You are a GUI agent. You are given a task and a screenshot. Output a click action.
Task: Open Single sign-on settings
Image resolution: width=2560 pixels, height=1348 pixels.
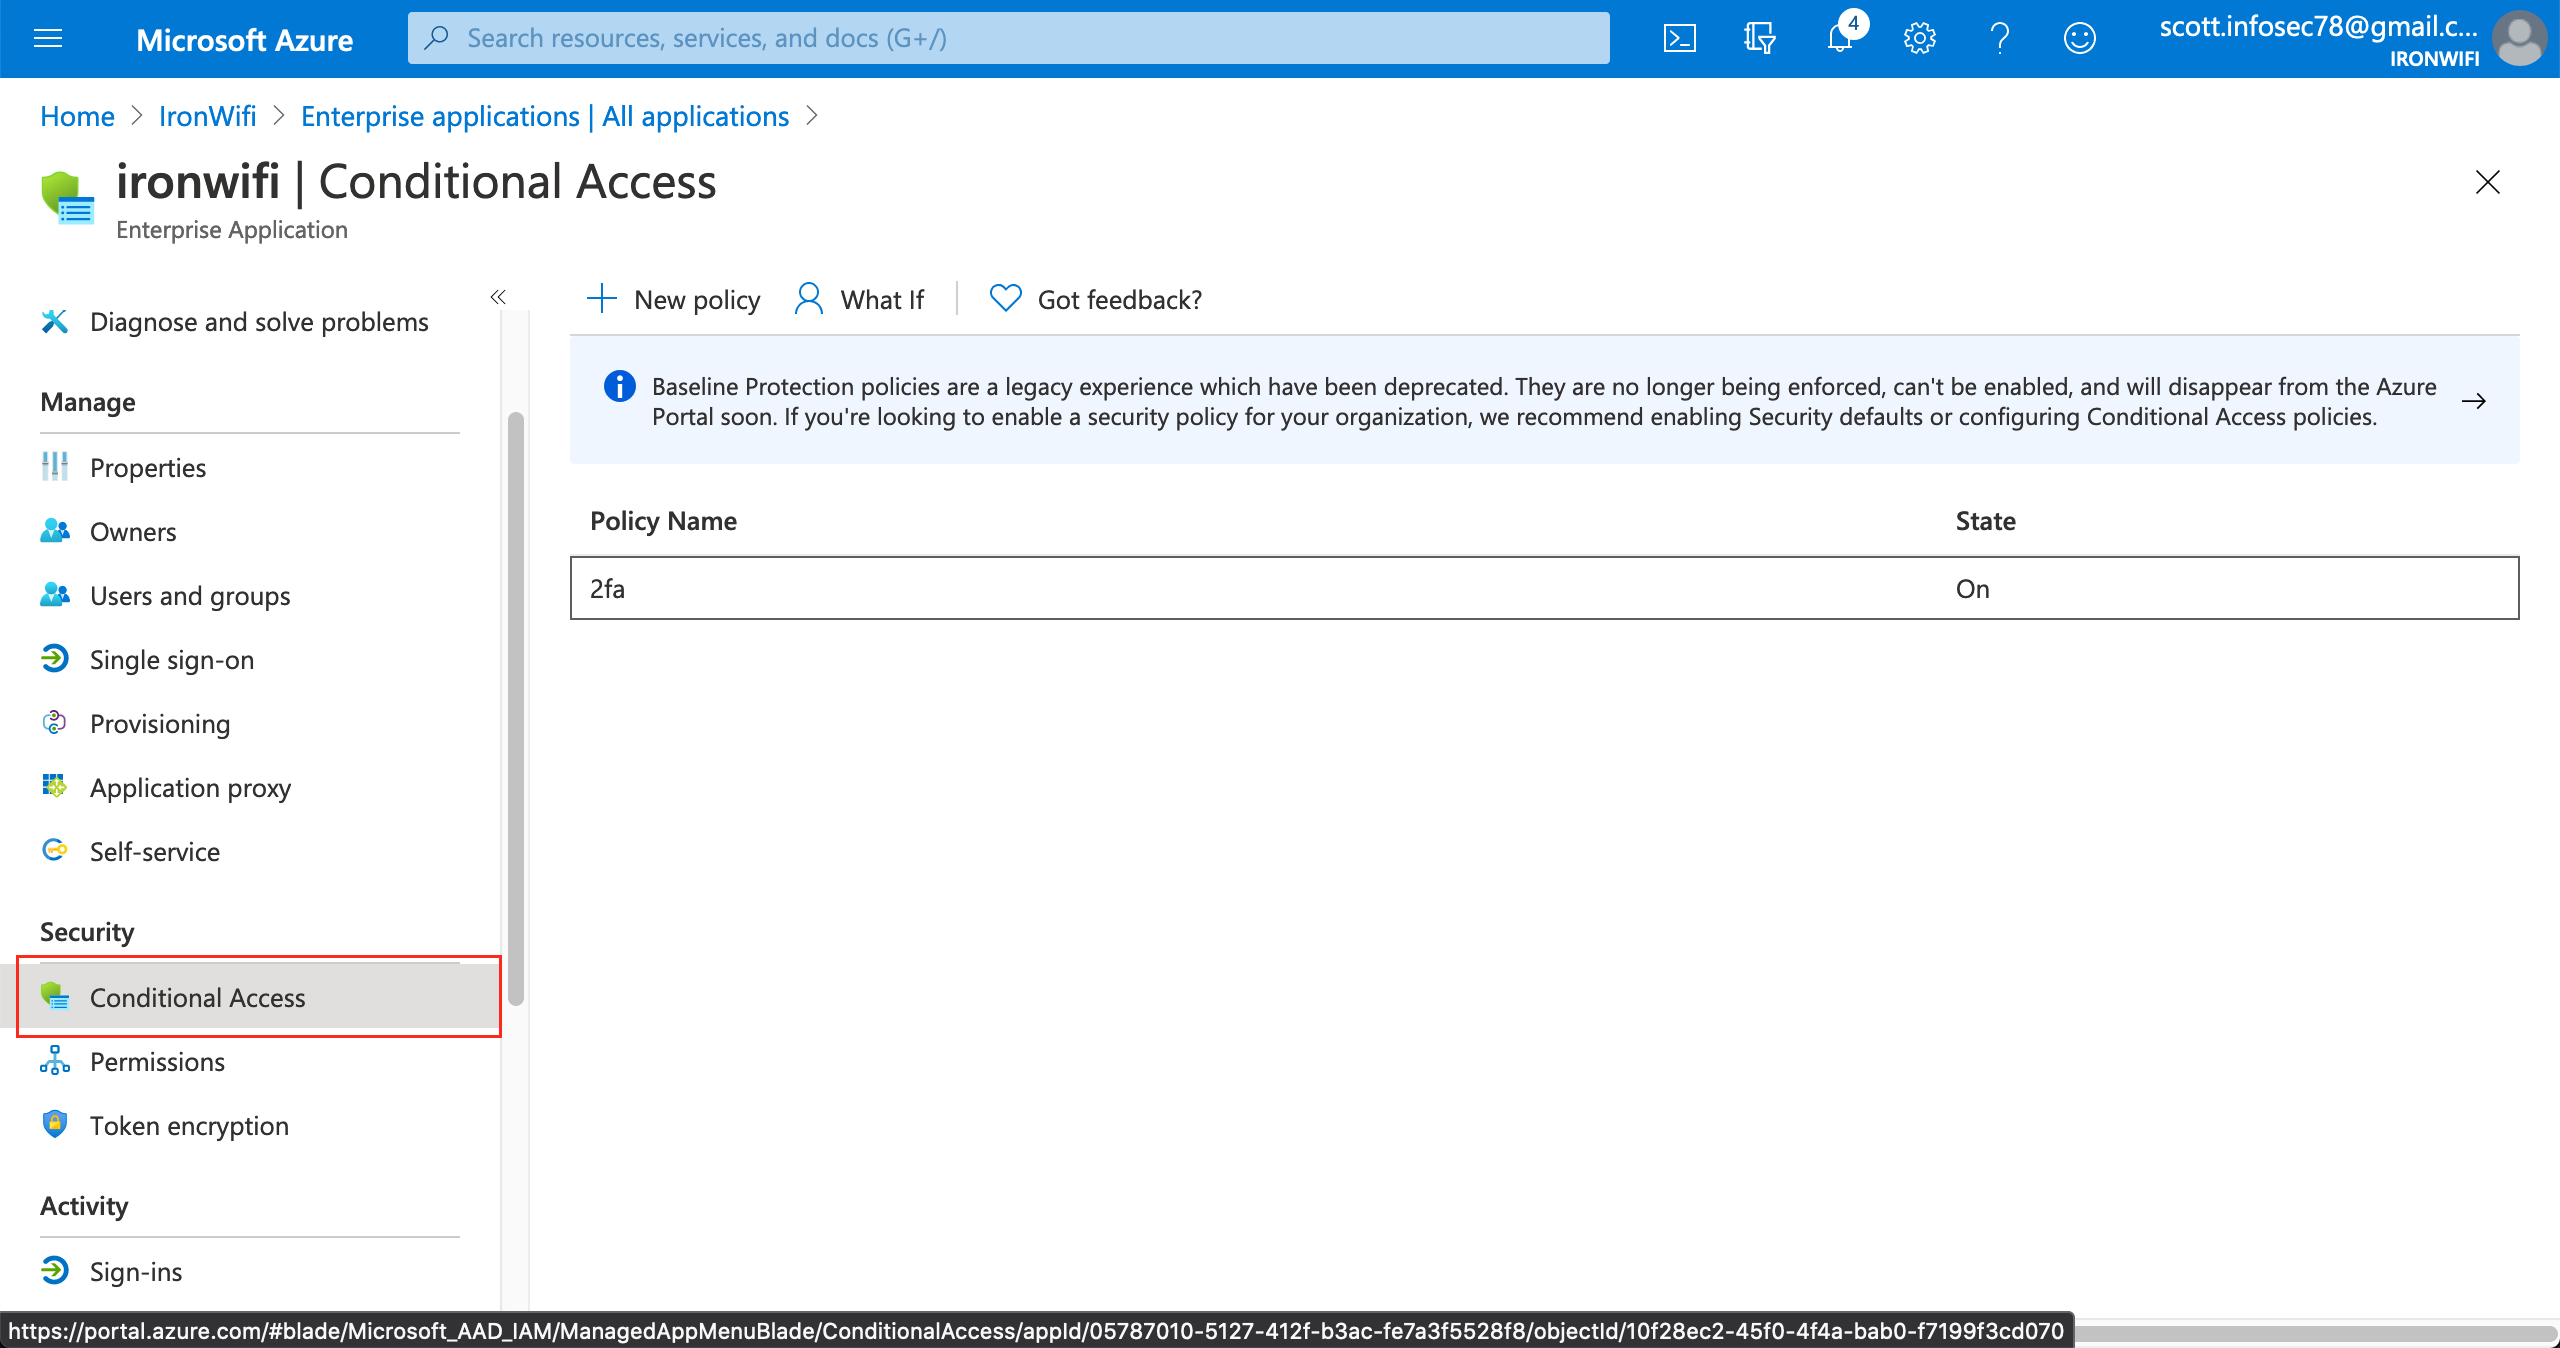pyautogui.click(x=172, y=659)
